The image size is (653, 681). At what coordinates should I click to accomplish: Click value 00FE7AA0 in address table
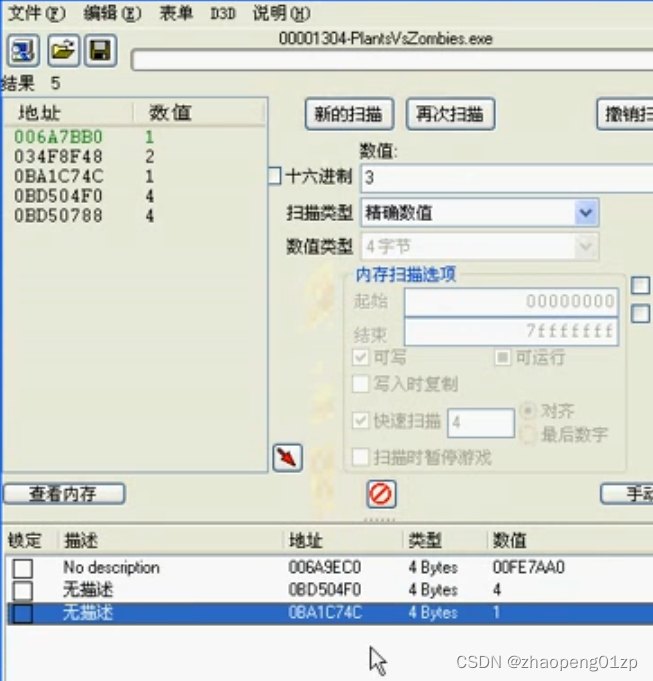(528, 568)
